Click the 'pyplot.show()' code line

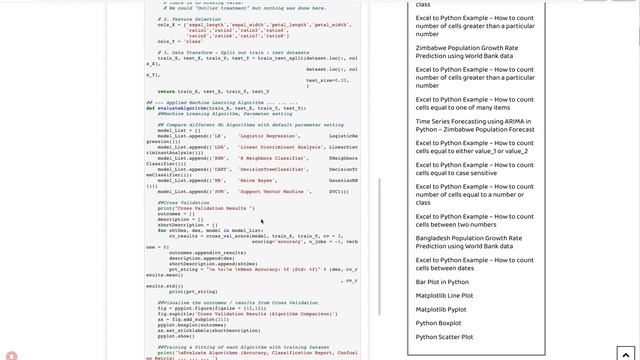click(x=176, y=336)
